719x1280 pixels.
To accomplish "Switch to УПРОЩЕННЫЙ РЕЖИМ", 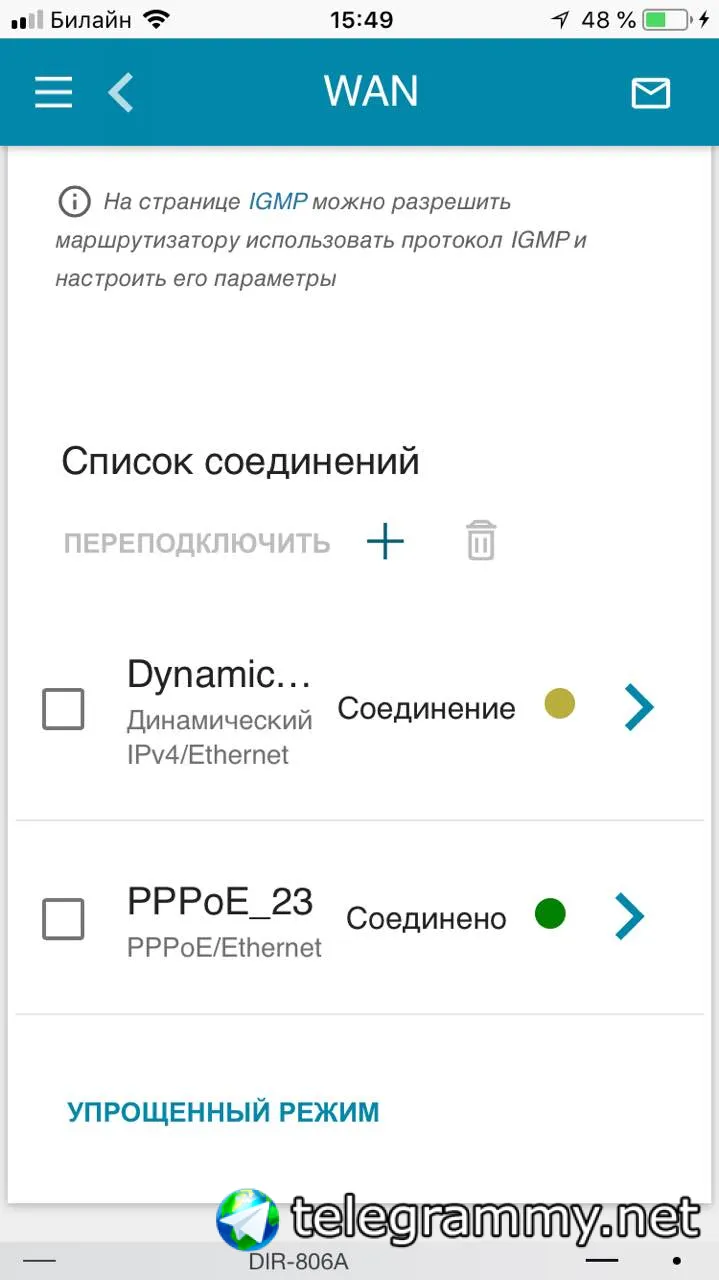I will tap(223, 1112).
